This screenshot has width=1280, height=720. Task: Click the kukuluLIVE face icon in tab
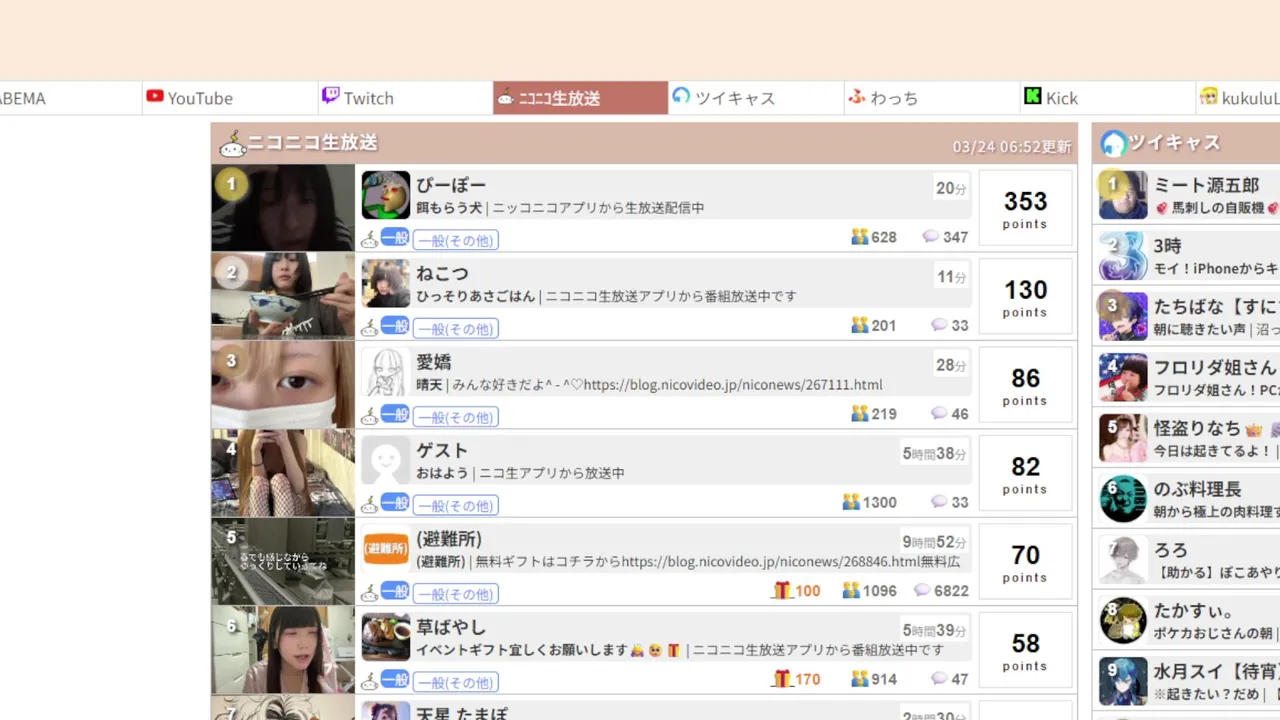pyautogui.click(x=1209, y=97)
